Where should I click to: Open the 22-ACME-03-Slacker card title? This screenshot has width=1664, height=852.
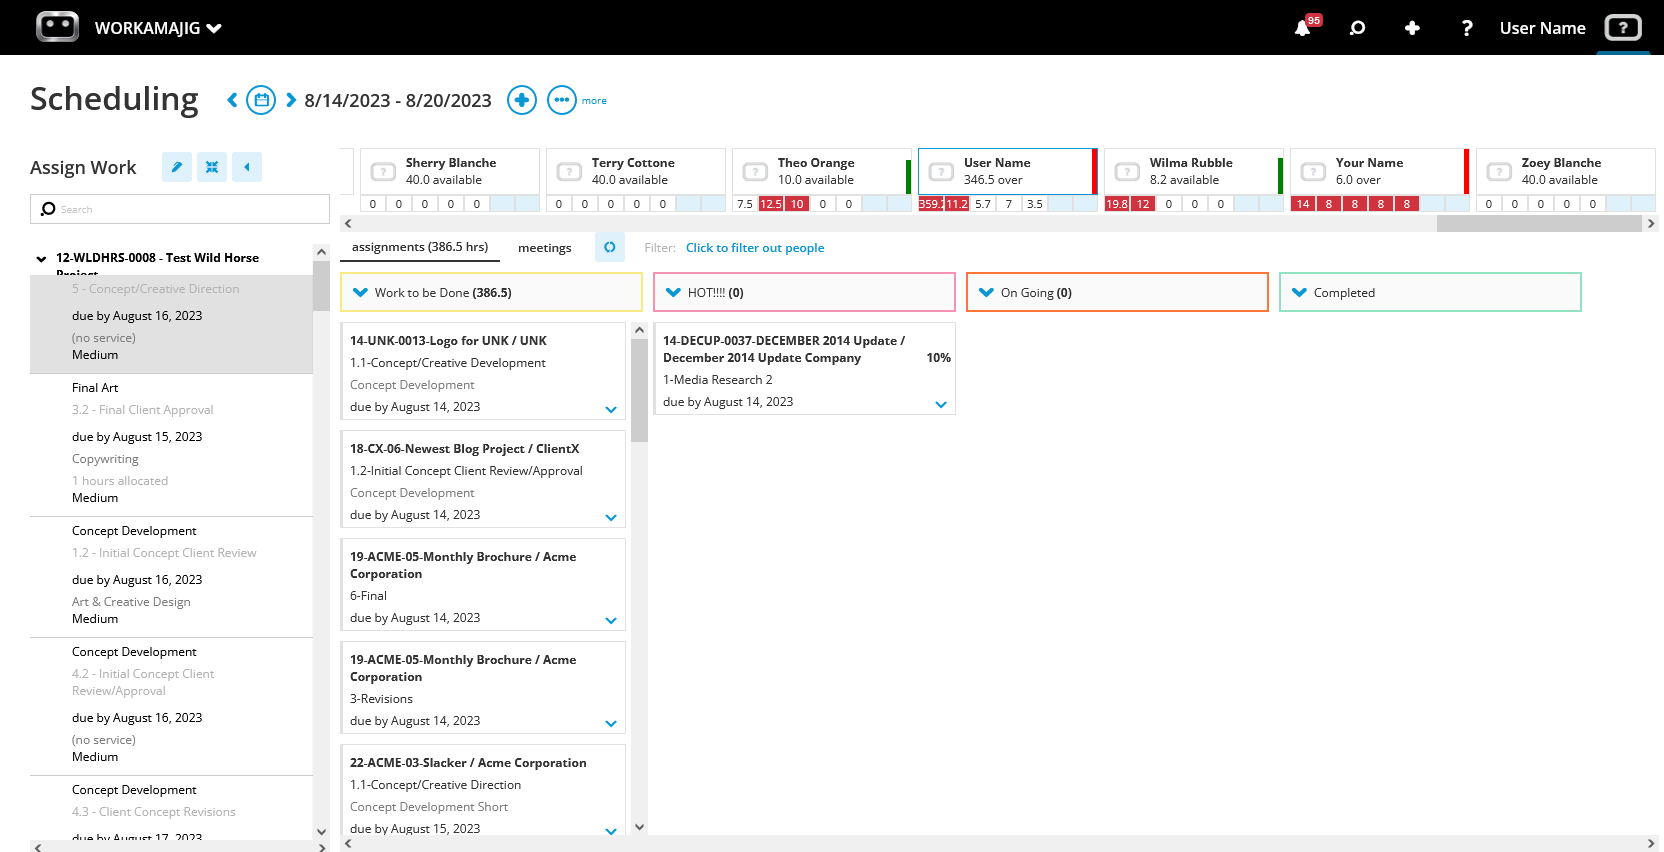click(468, 763)
